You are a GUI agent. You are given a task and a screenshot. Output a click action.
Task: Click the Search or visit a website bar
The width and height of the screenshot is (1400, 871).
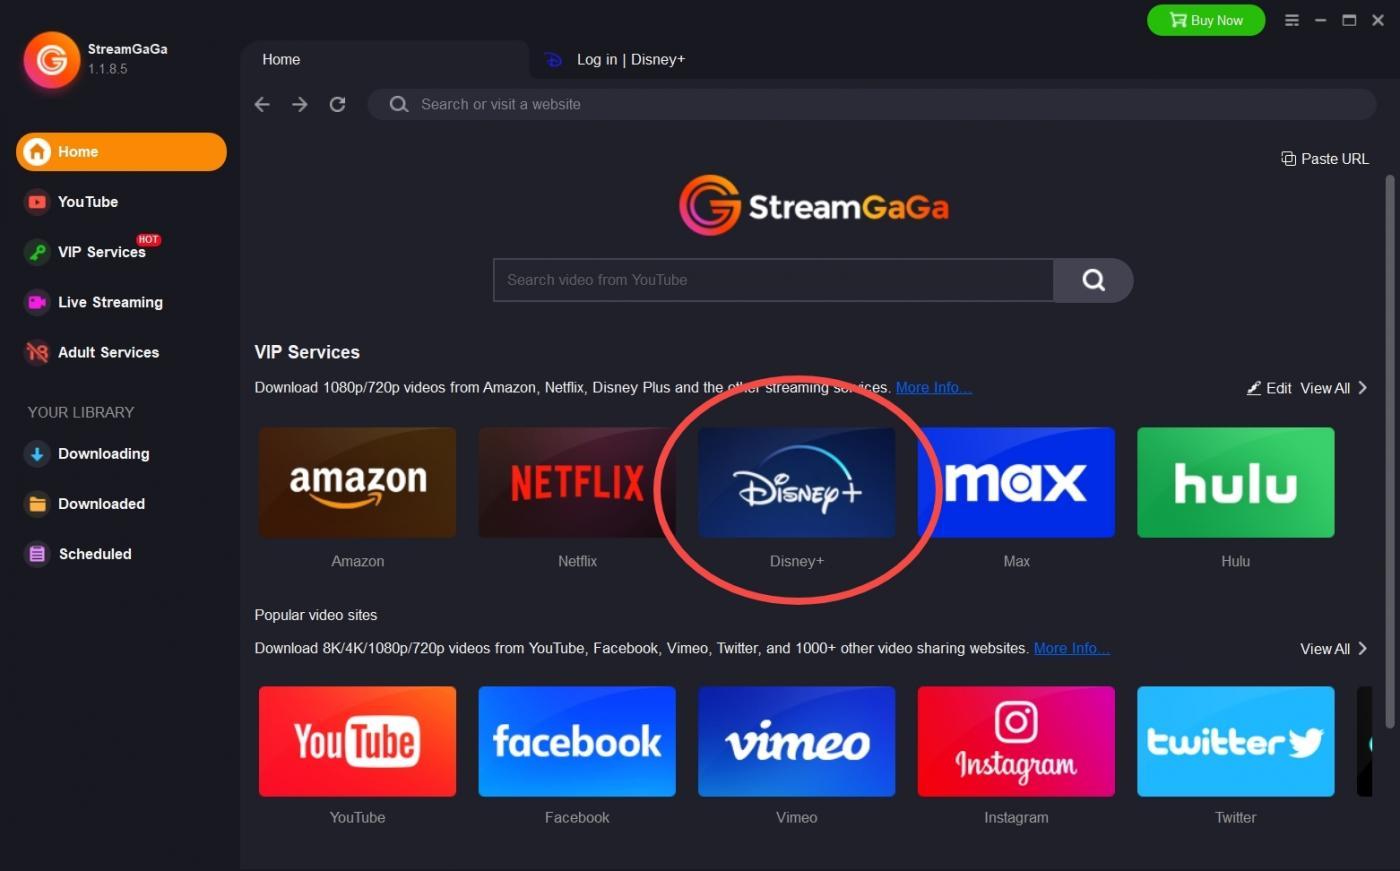[x=872, y=104]
